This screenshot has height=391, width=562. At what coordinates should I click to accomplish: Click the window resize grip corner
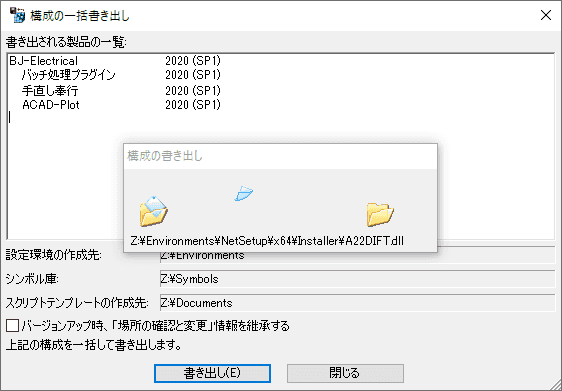(x=555, y=384)
